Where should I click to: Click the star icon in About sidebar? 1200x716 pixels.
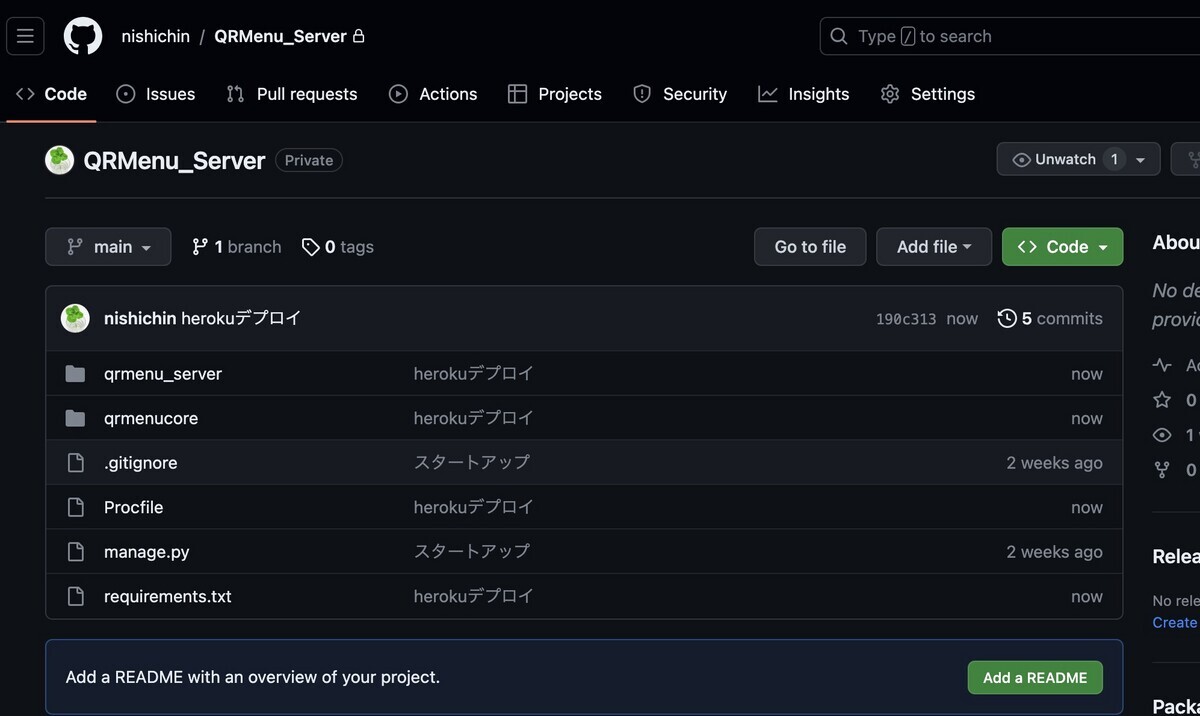coord(1162,400)
